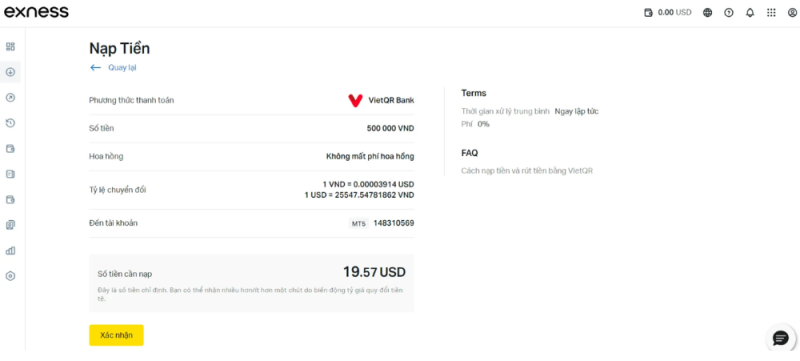The image size is (800, 361).
Task: Select the deposit icon in sidebar
Action: (10, 72)
